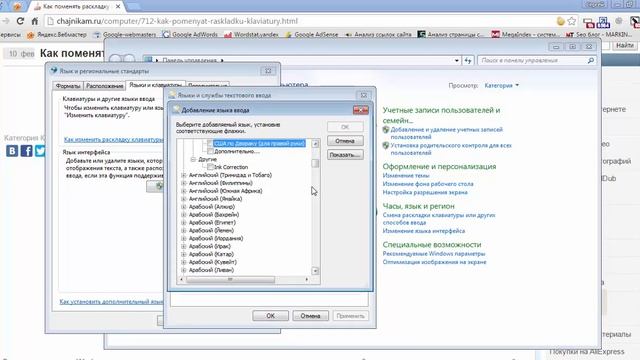Select Арабский (Катар) in the language list
This screenshot has height=360, width=640.
[x=211, y=254]
